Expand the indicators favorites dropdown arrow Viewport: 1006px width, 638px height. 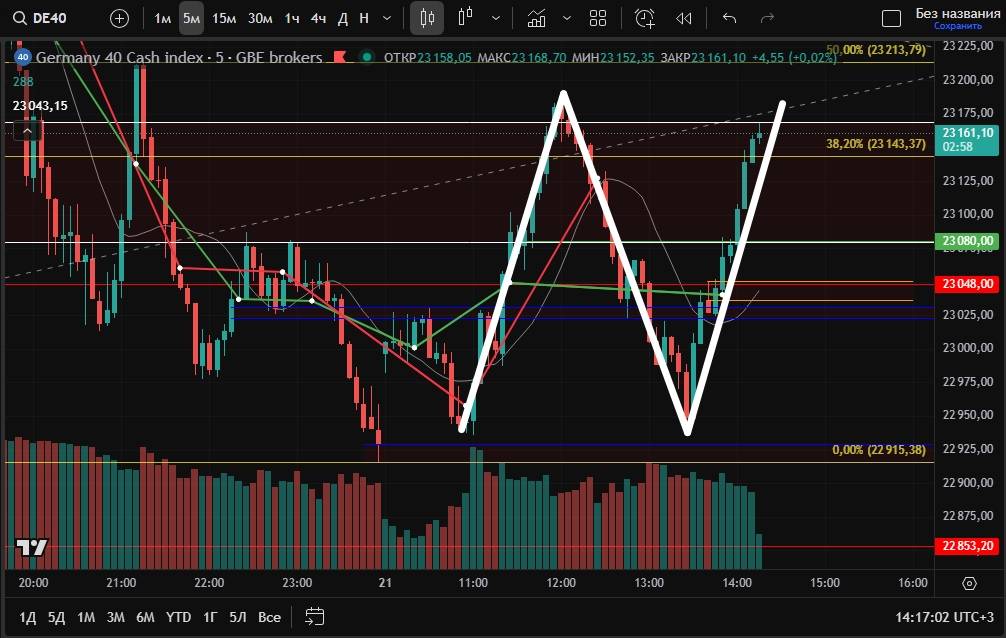click(x=567, y=18)
